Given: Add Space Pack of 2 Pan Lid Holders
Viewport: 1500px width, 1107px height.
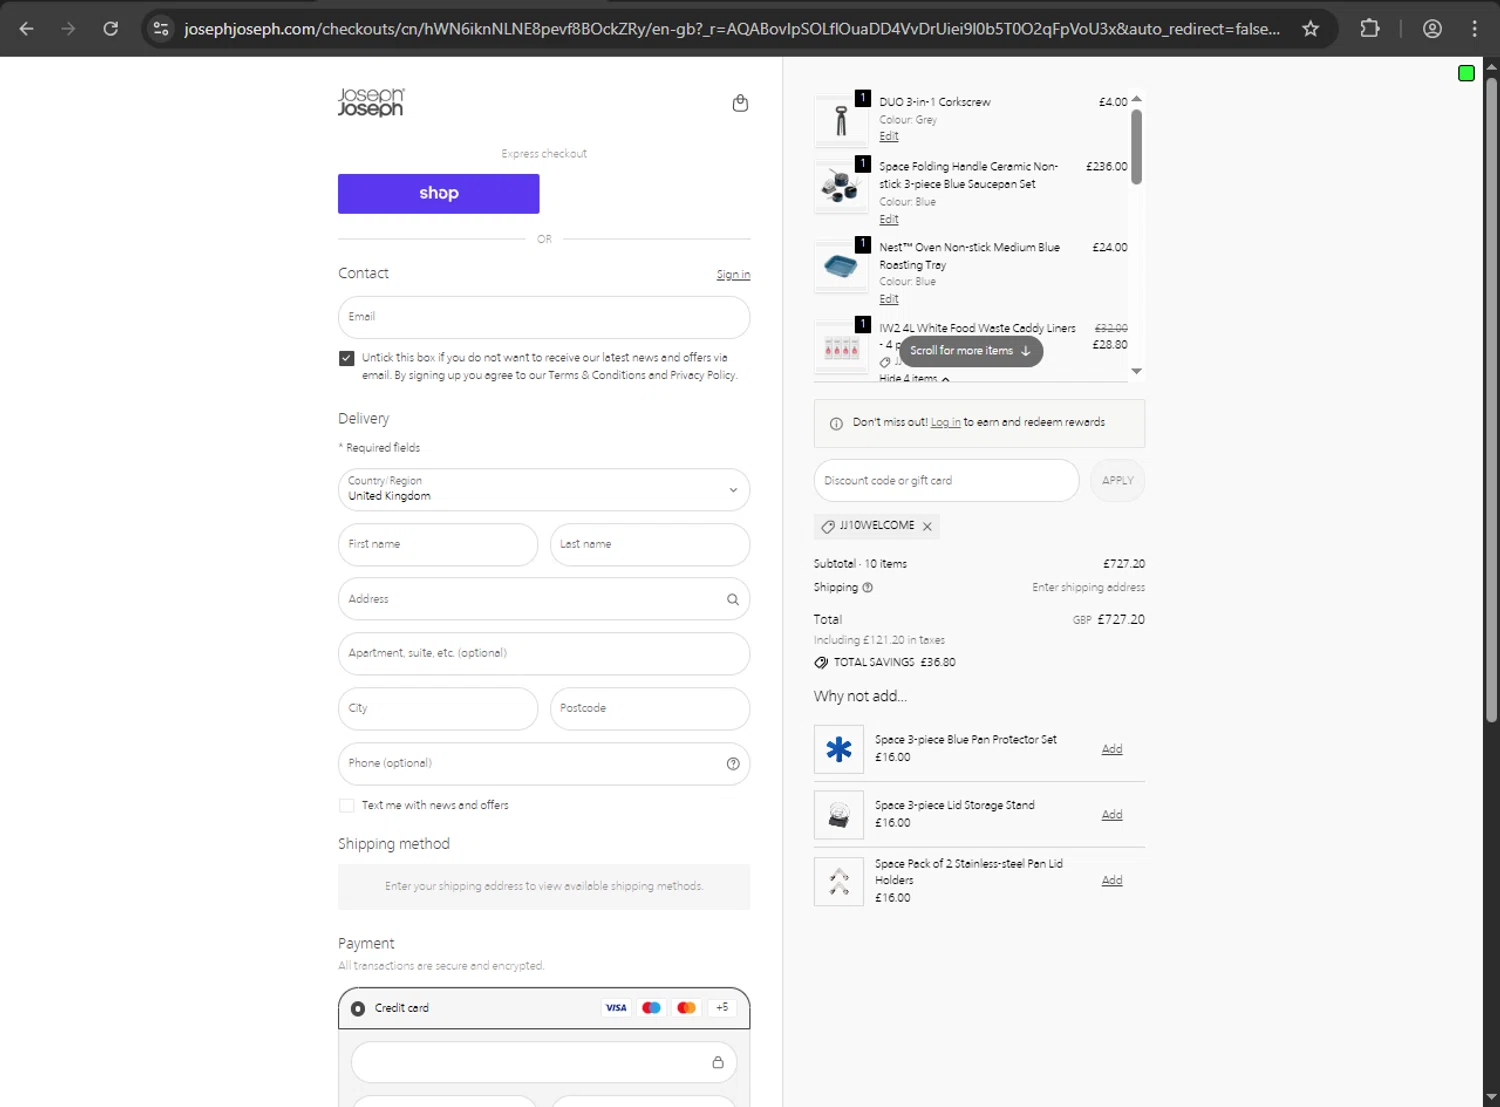Looking at the screenshot, I should 1112,881.
